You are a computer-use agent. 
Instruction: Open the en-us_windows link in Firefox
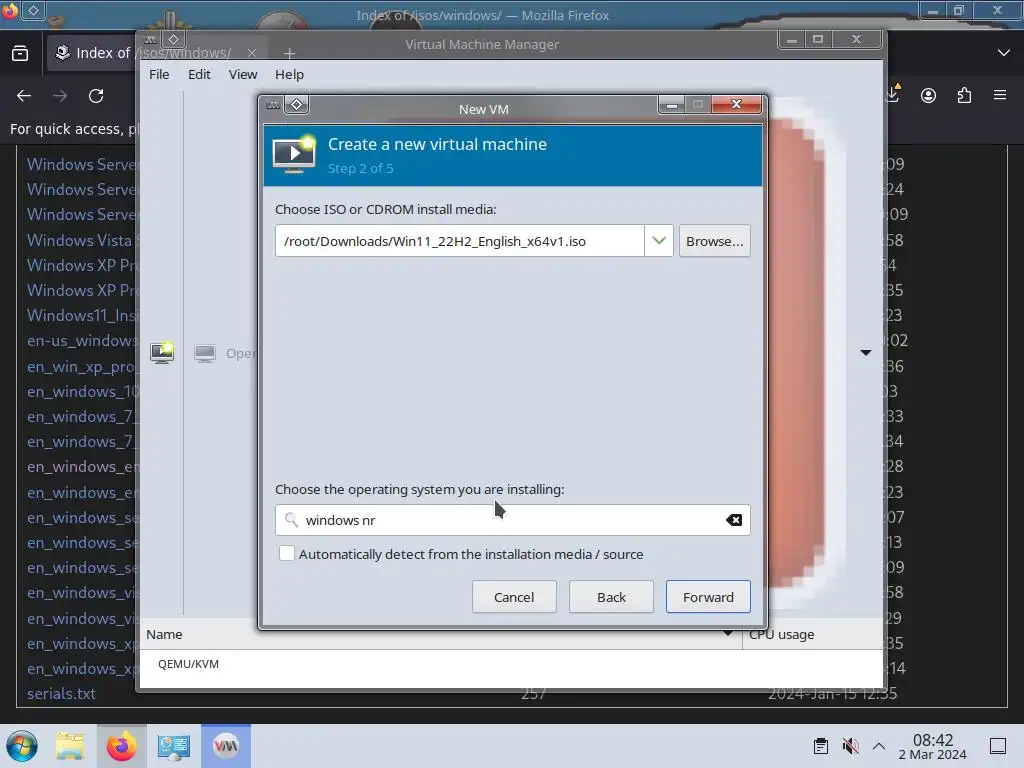[82, 341]
